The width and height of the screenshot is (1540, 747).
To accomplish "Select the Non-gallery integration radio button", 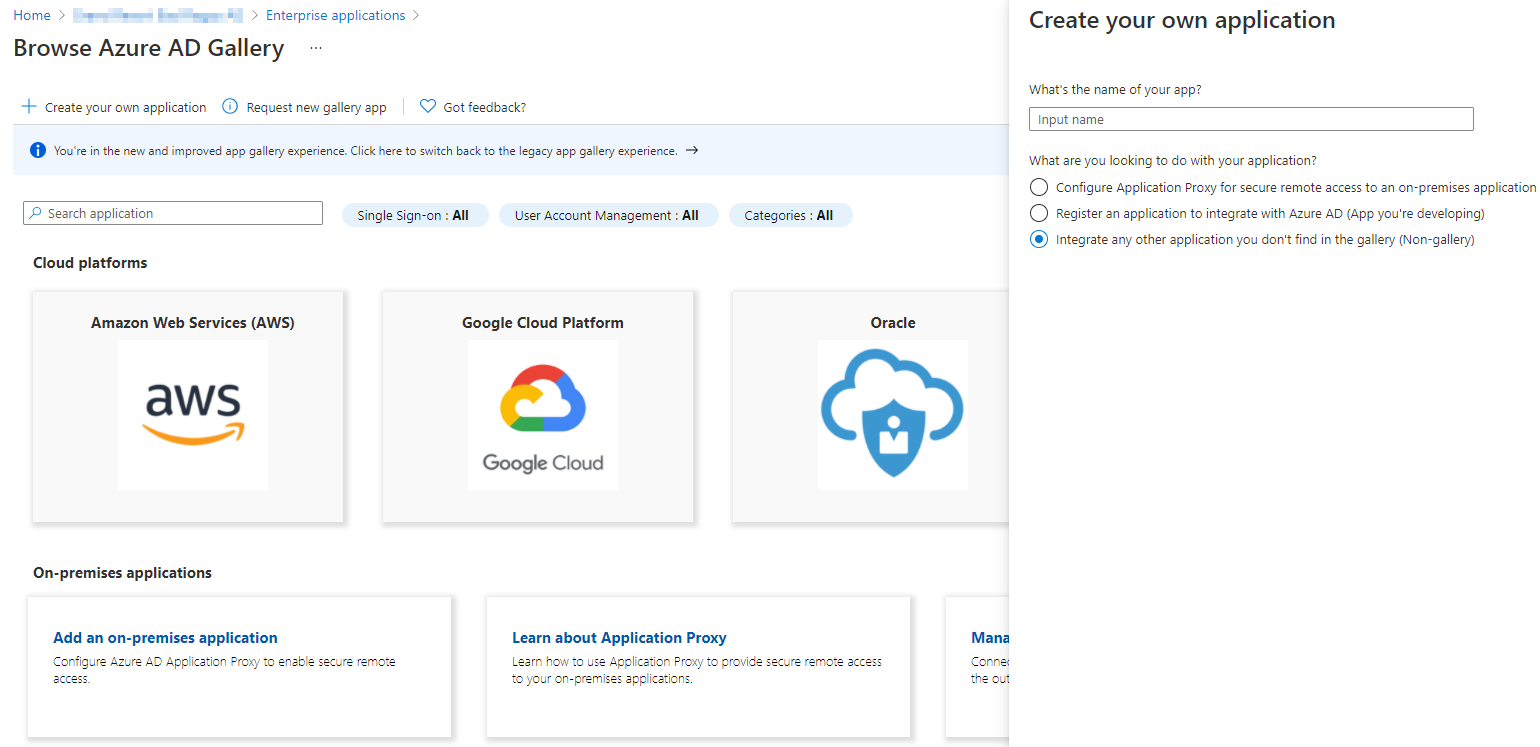I will (1038, 239).
